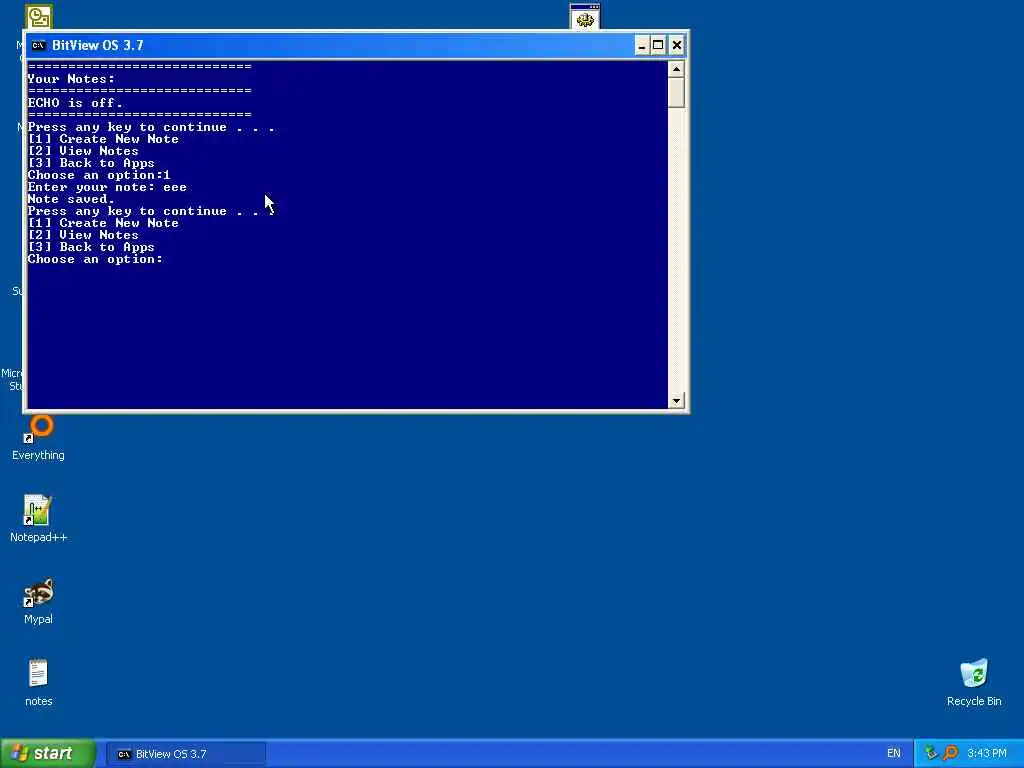Open the Recycle Bin icon

(974, 682)
